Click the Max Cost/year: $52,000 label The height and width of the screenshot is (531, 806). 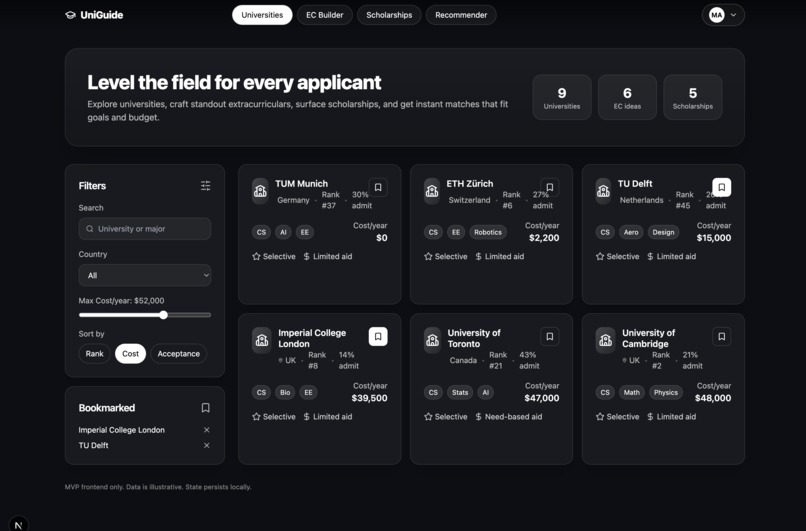pos(121,301)
